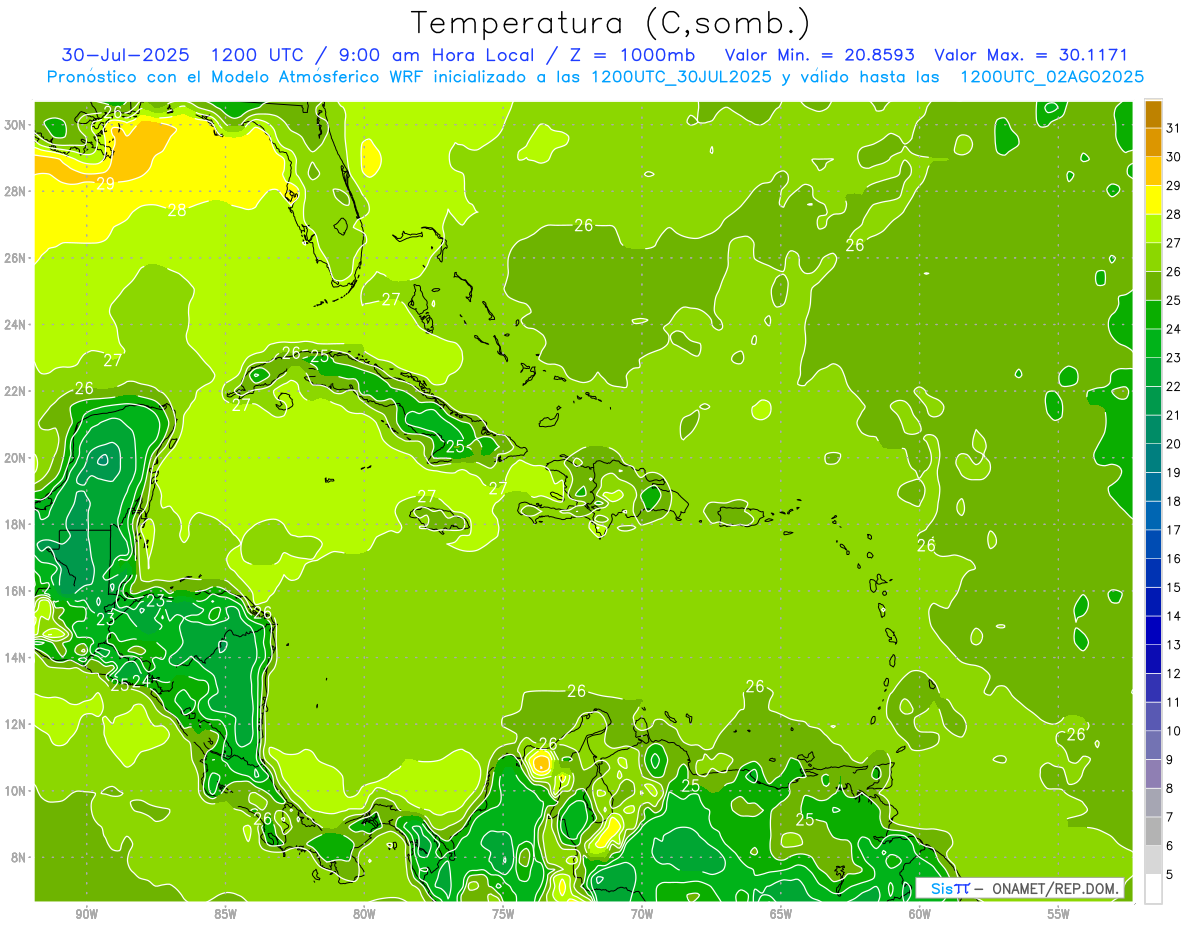Select the 8N latitude axis label
The height and width of the screenshot is (927, 1200).
[19, 857]
